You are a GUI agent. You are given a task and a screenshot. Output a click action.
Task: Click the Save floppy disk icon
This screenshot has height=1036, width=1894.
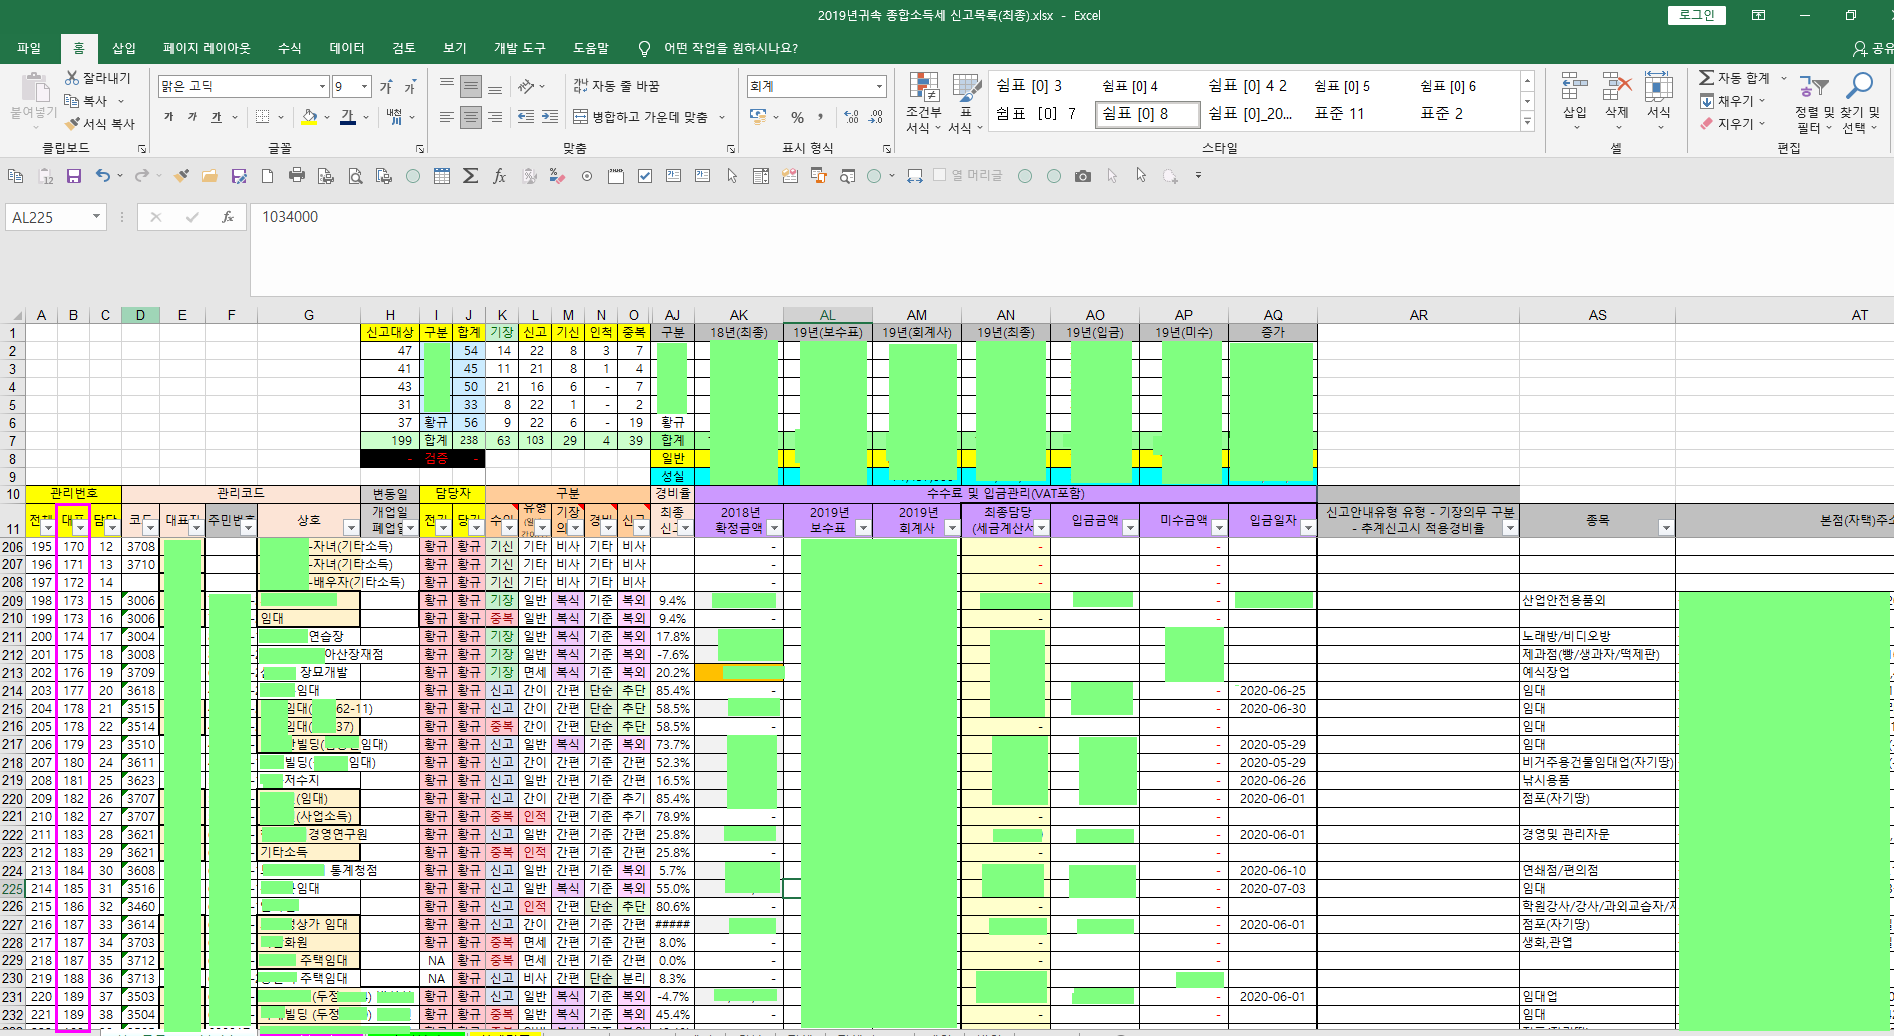pos(74,176)
